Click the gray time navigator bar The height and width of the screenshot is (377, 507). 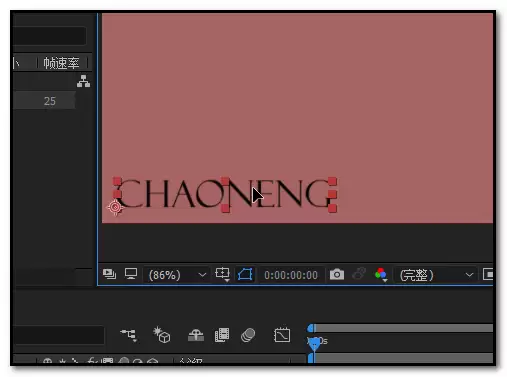403,328
